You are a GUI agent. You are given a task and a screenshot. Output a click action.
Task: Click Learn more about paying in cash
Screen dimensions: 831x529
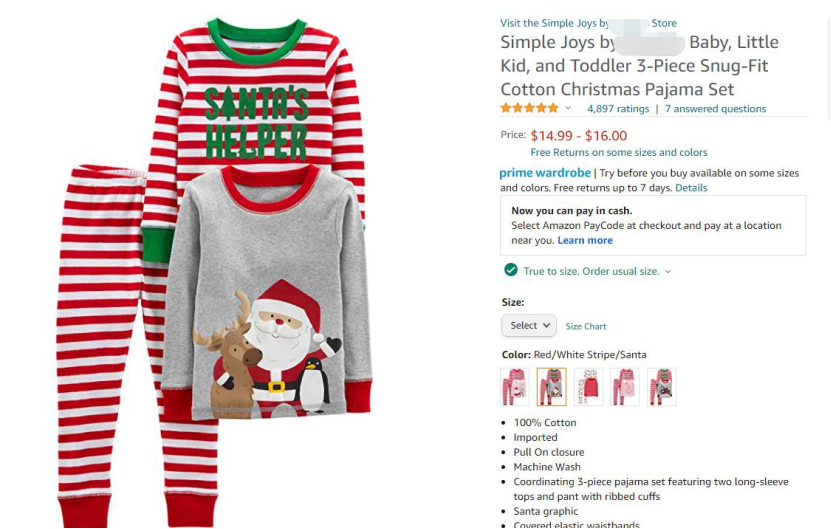point(585,240)
